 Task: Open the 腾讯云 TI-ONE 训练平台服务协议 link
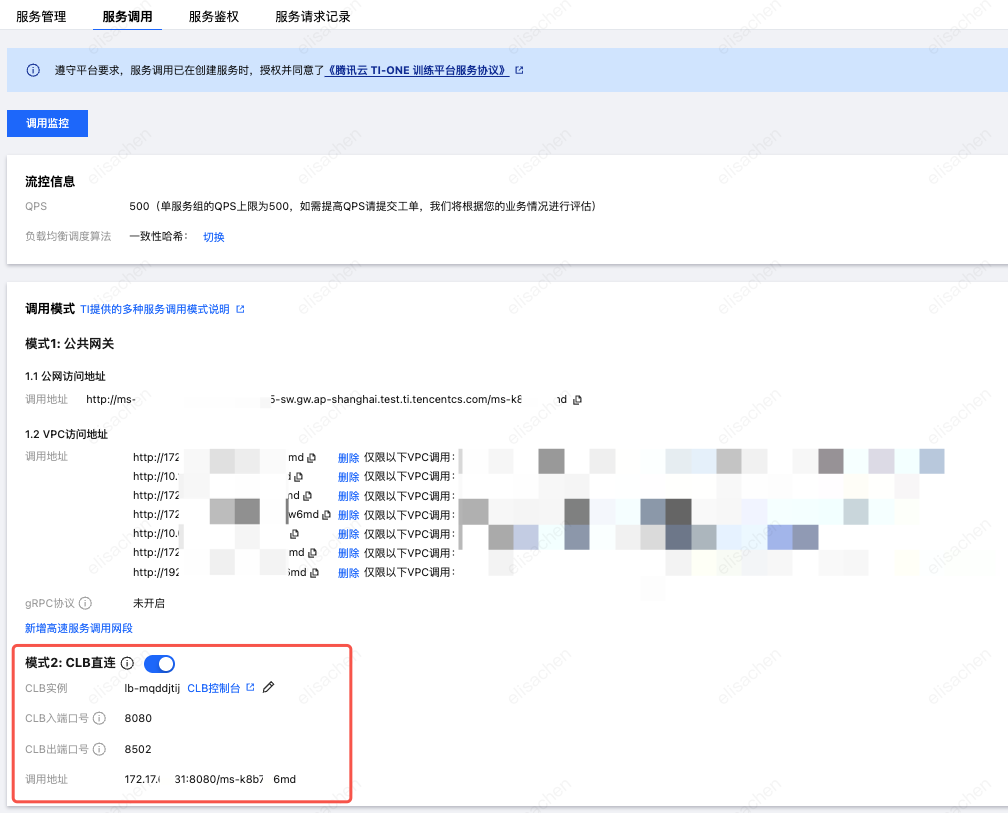[417, 70]
